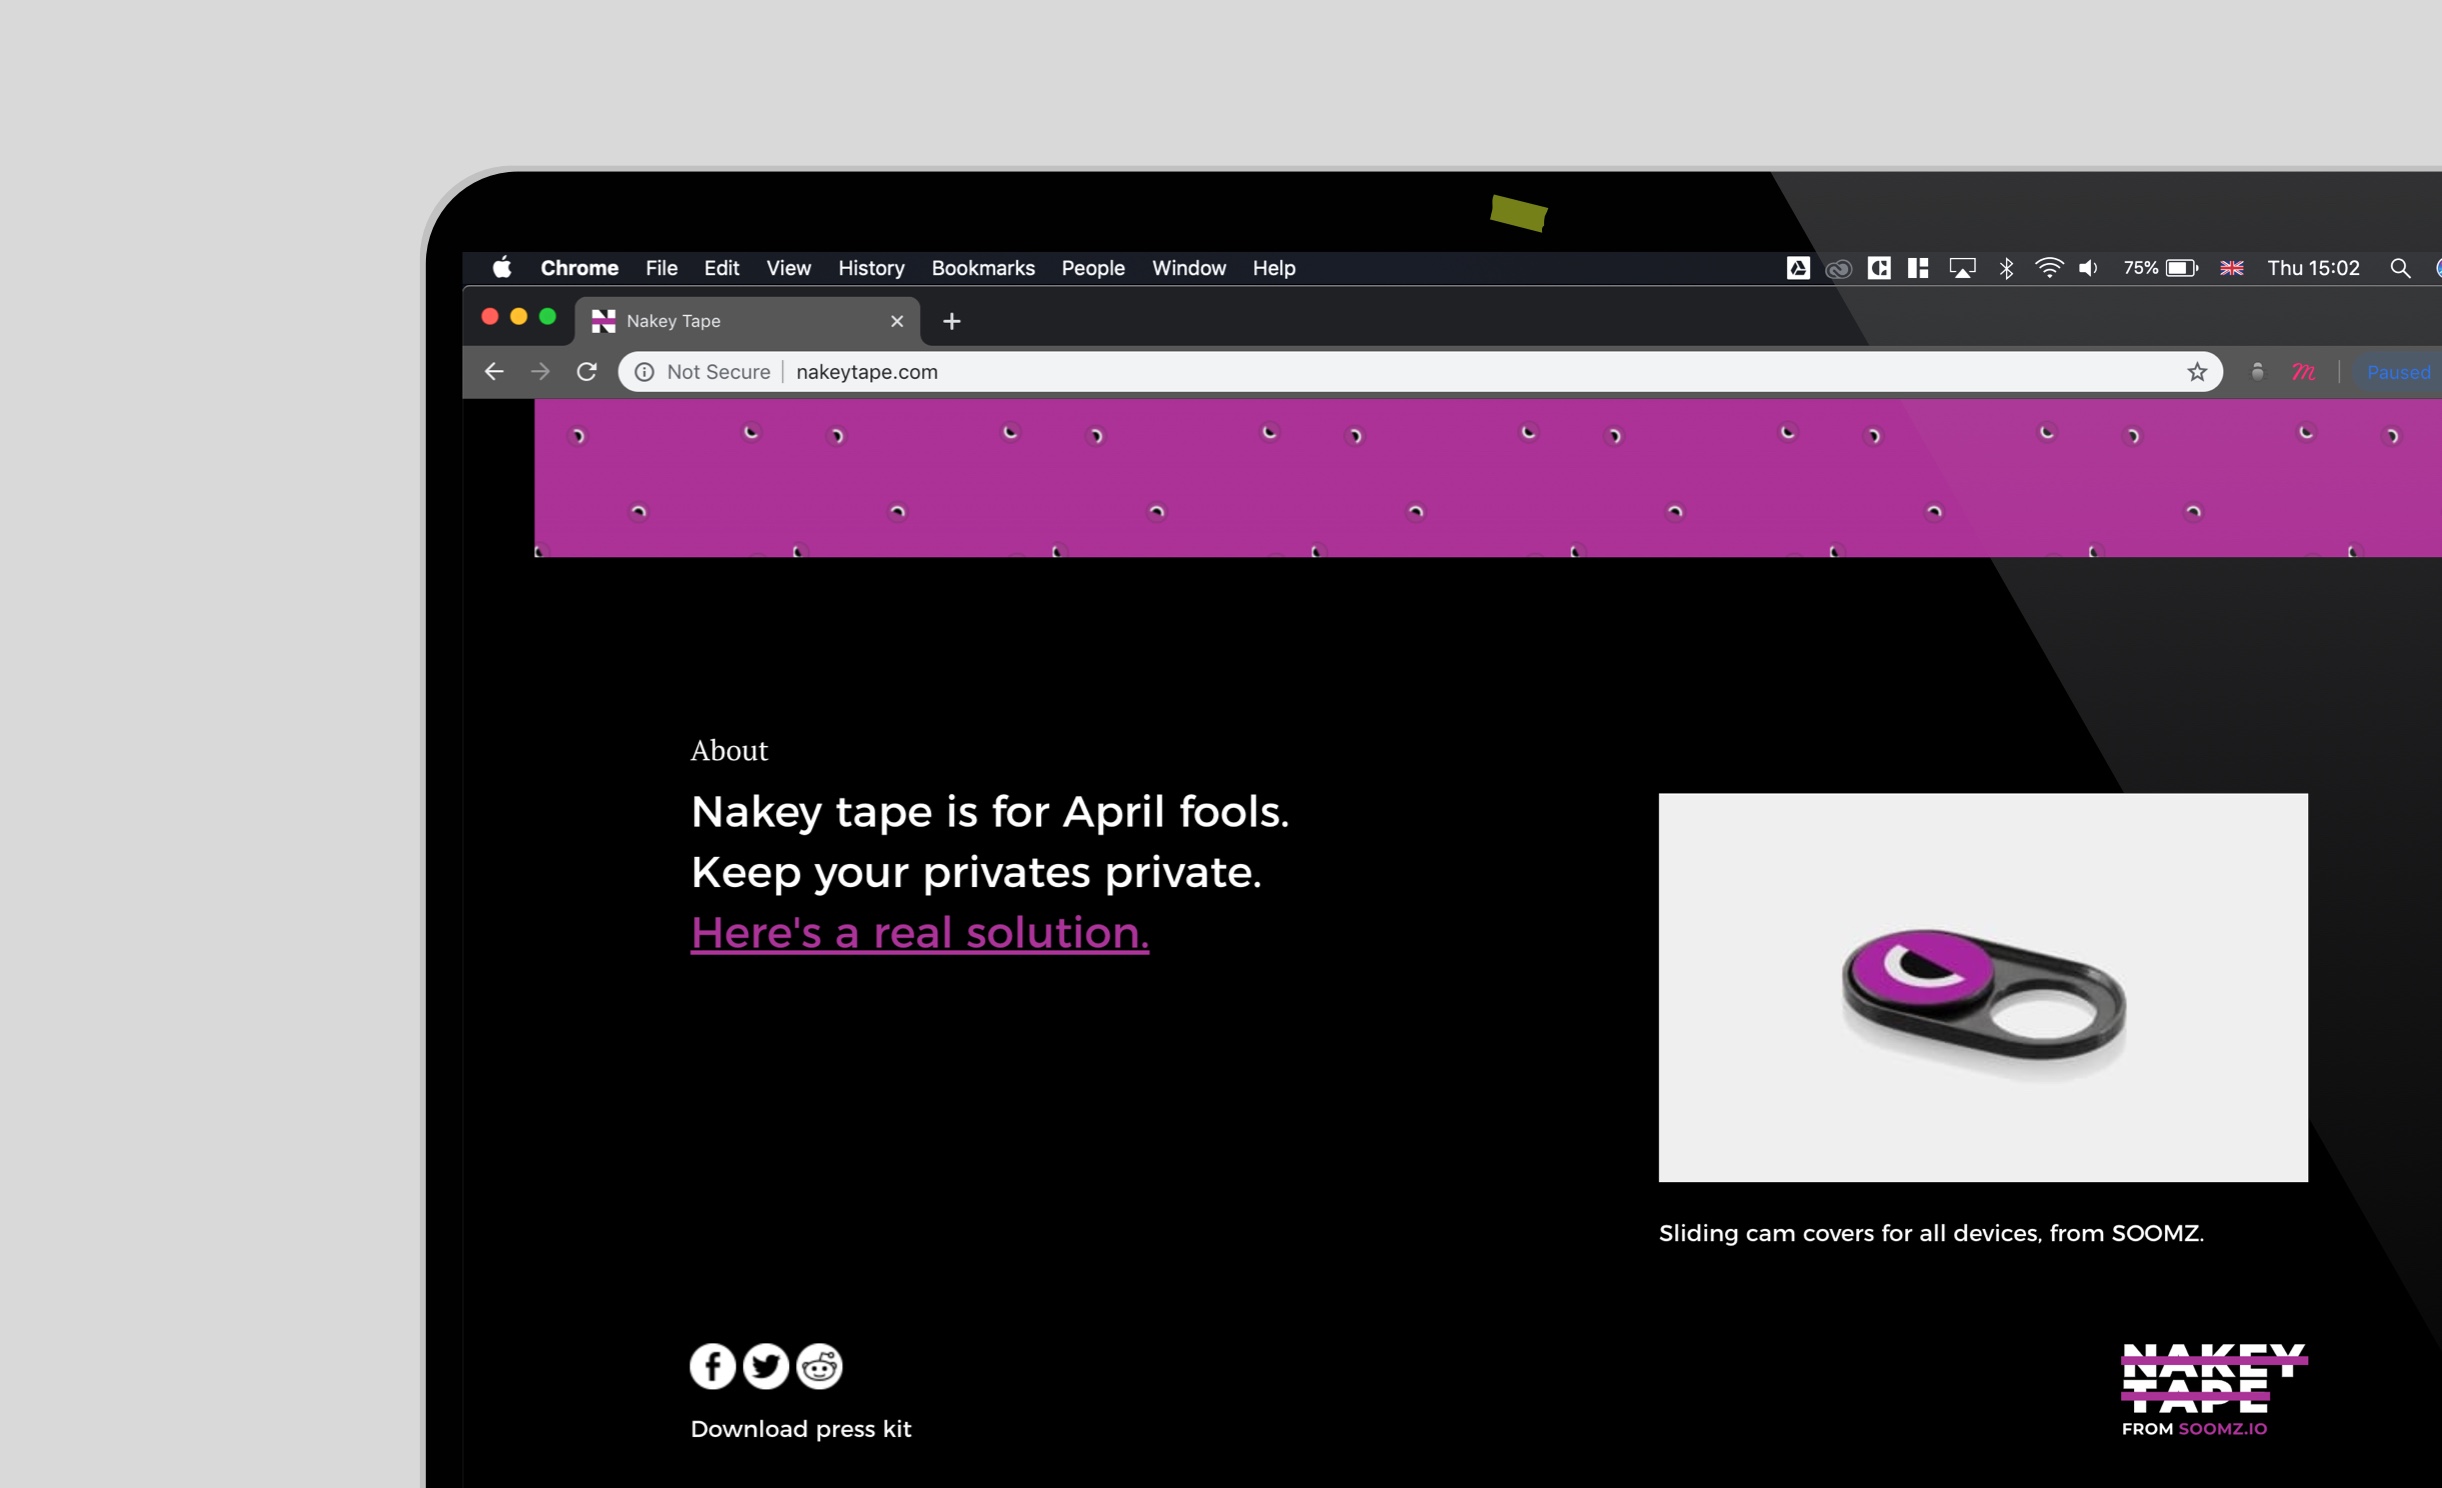
Task: Open the Window menu
Action: [x=1189, y=268]
